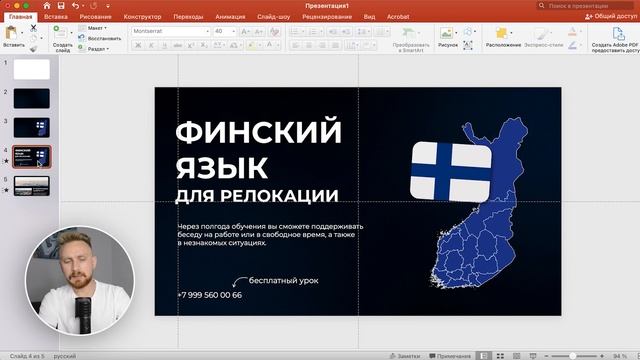Insert a text box with A icon
Image resolution: width=640 pixels, height=360 pixels.
point(468,45)
